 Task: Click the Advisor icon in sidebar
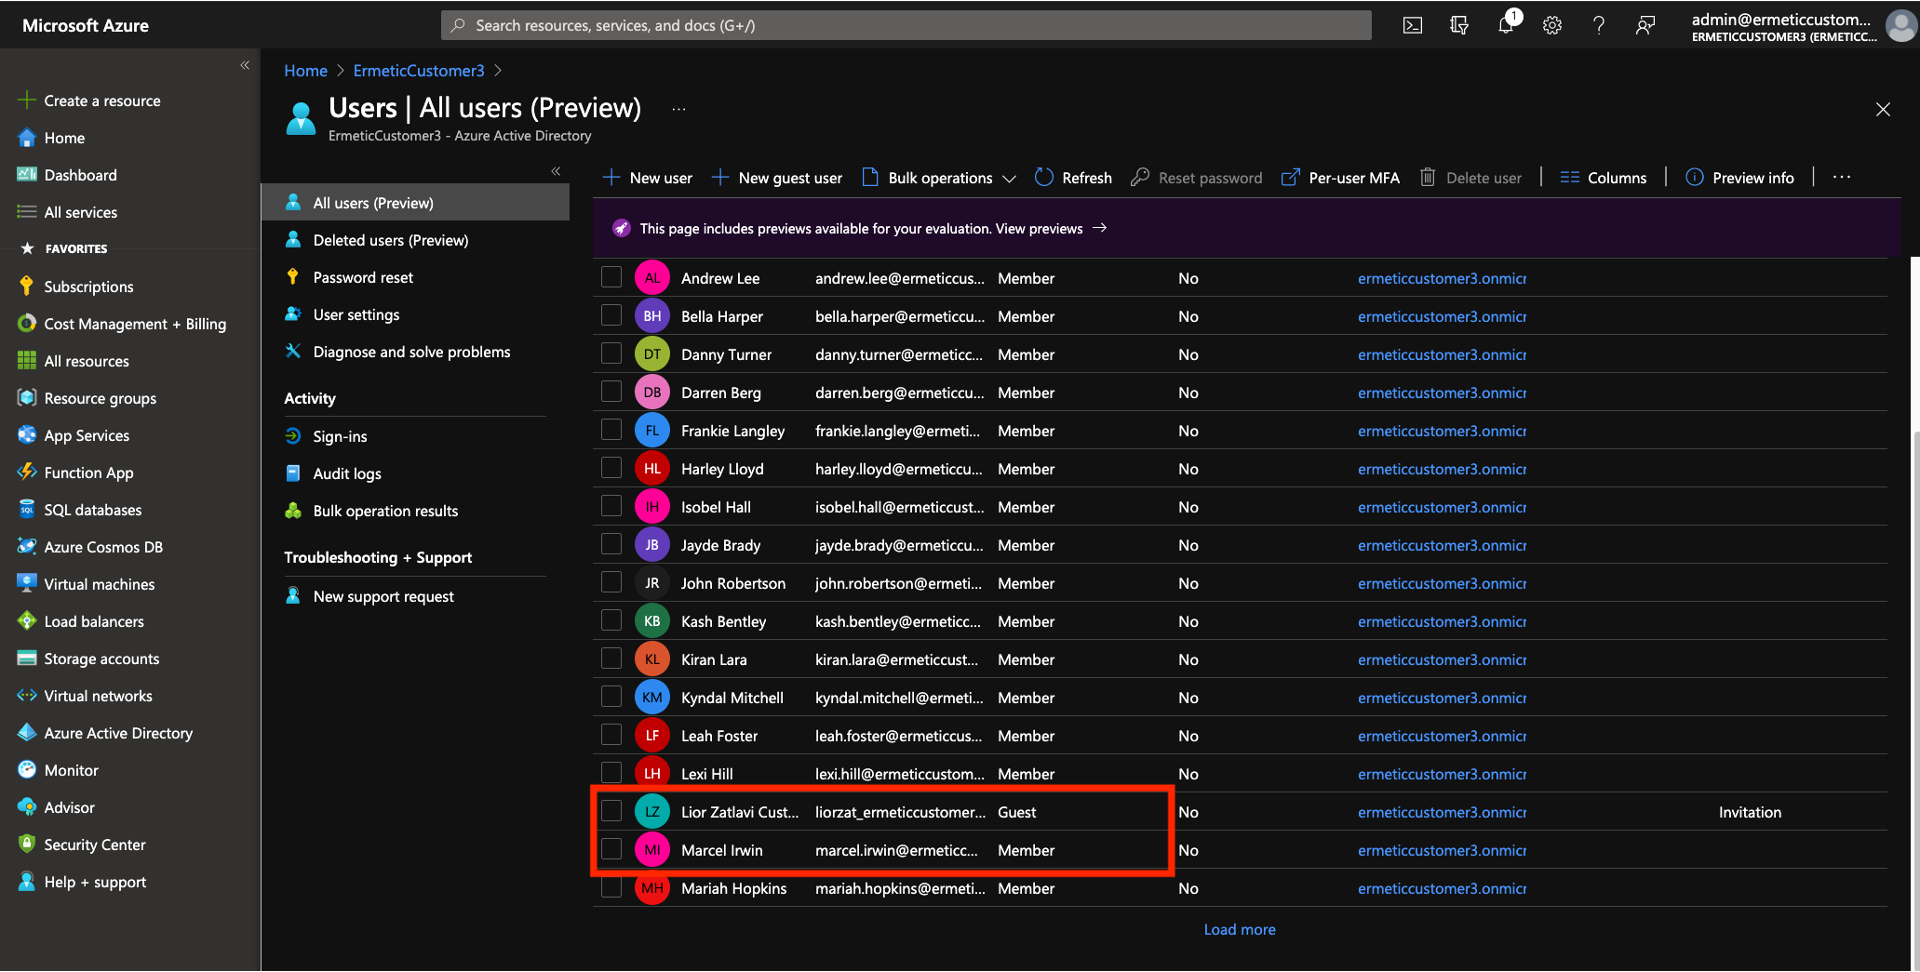[27, 807]
